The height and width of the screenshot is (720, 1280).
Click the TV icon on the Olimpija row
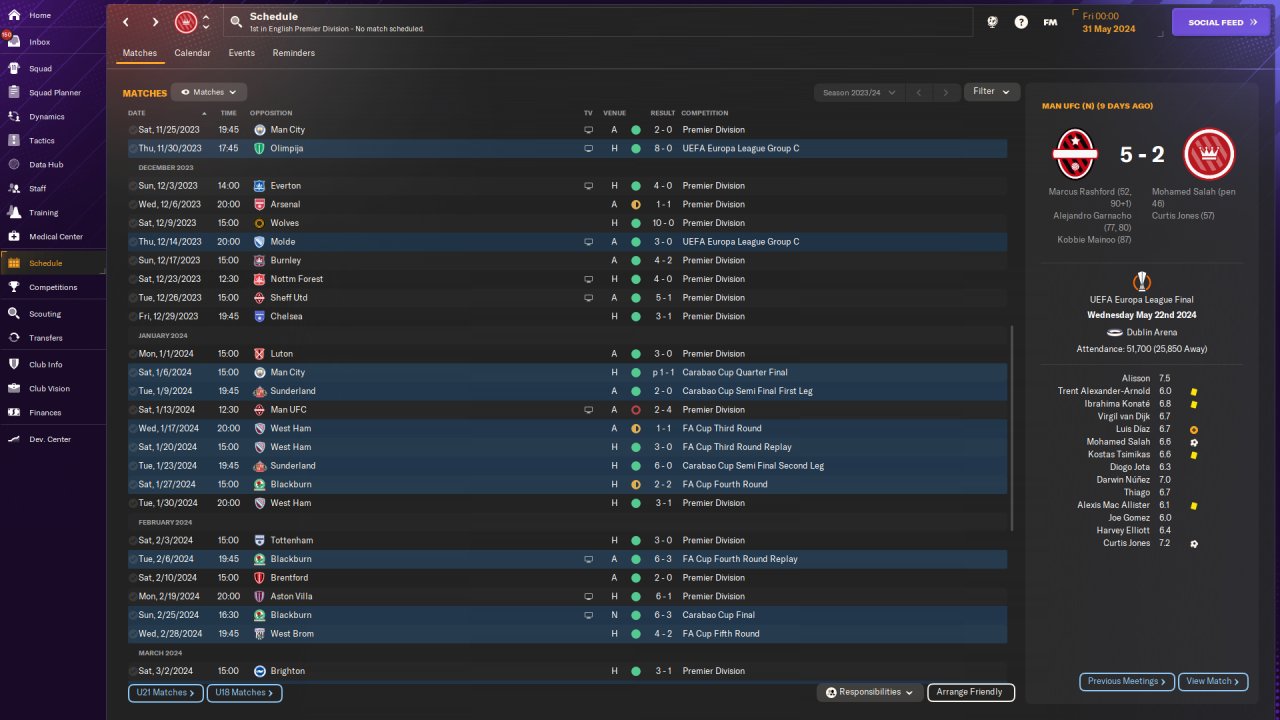coord(588,148)
